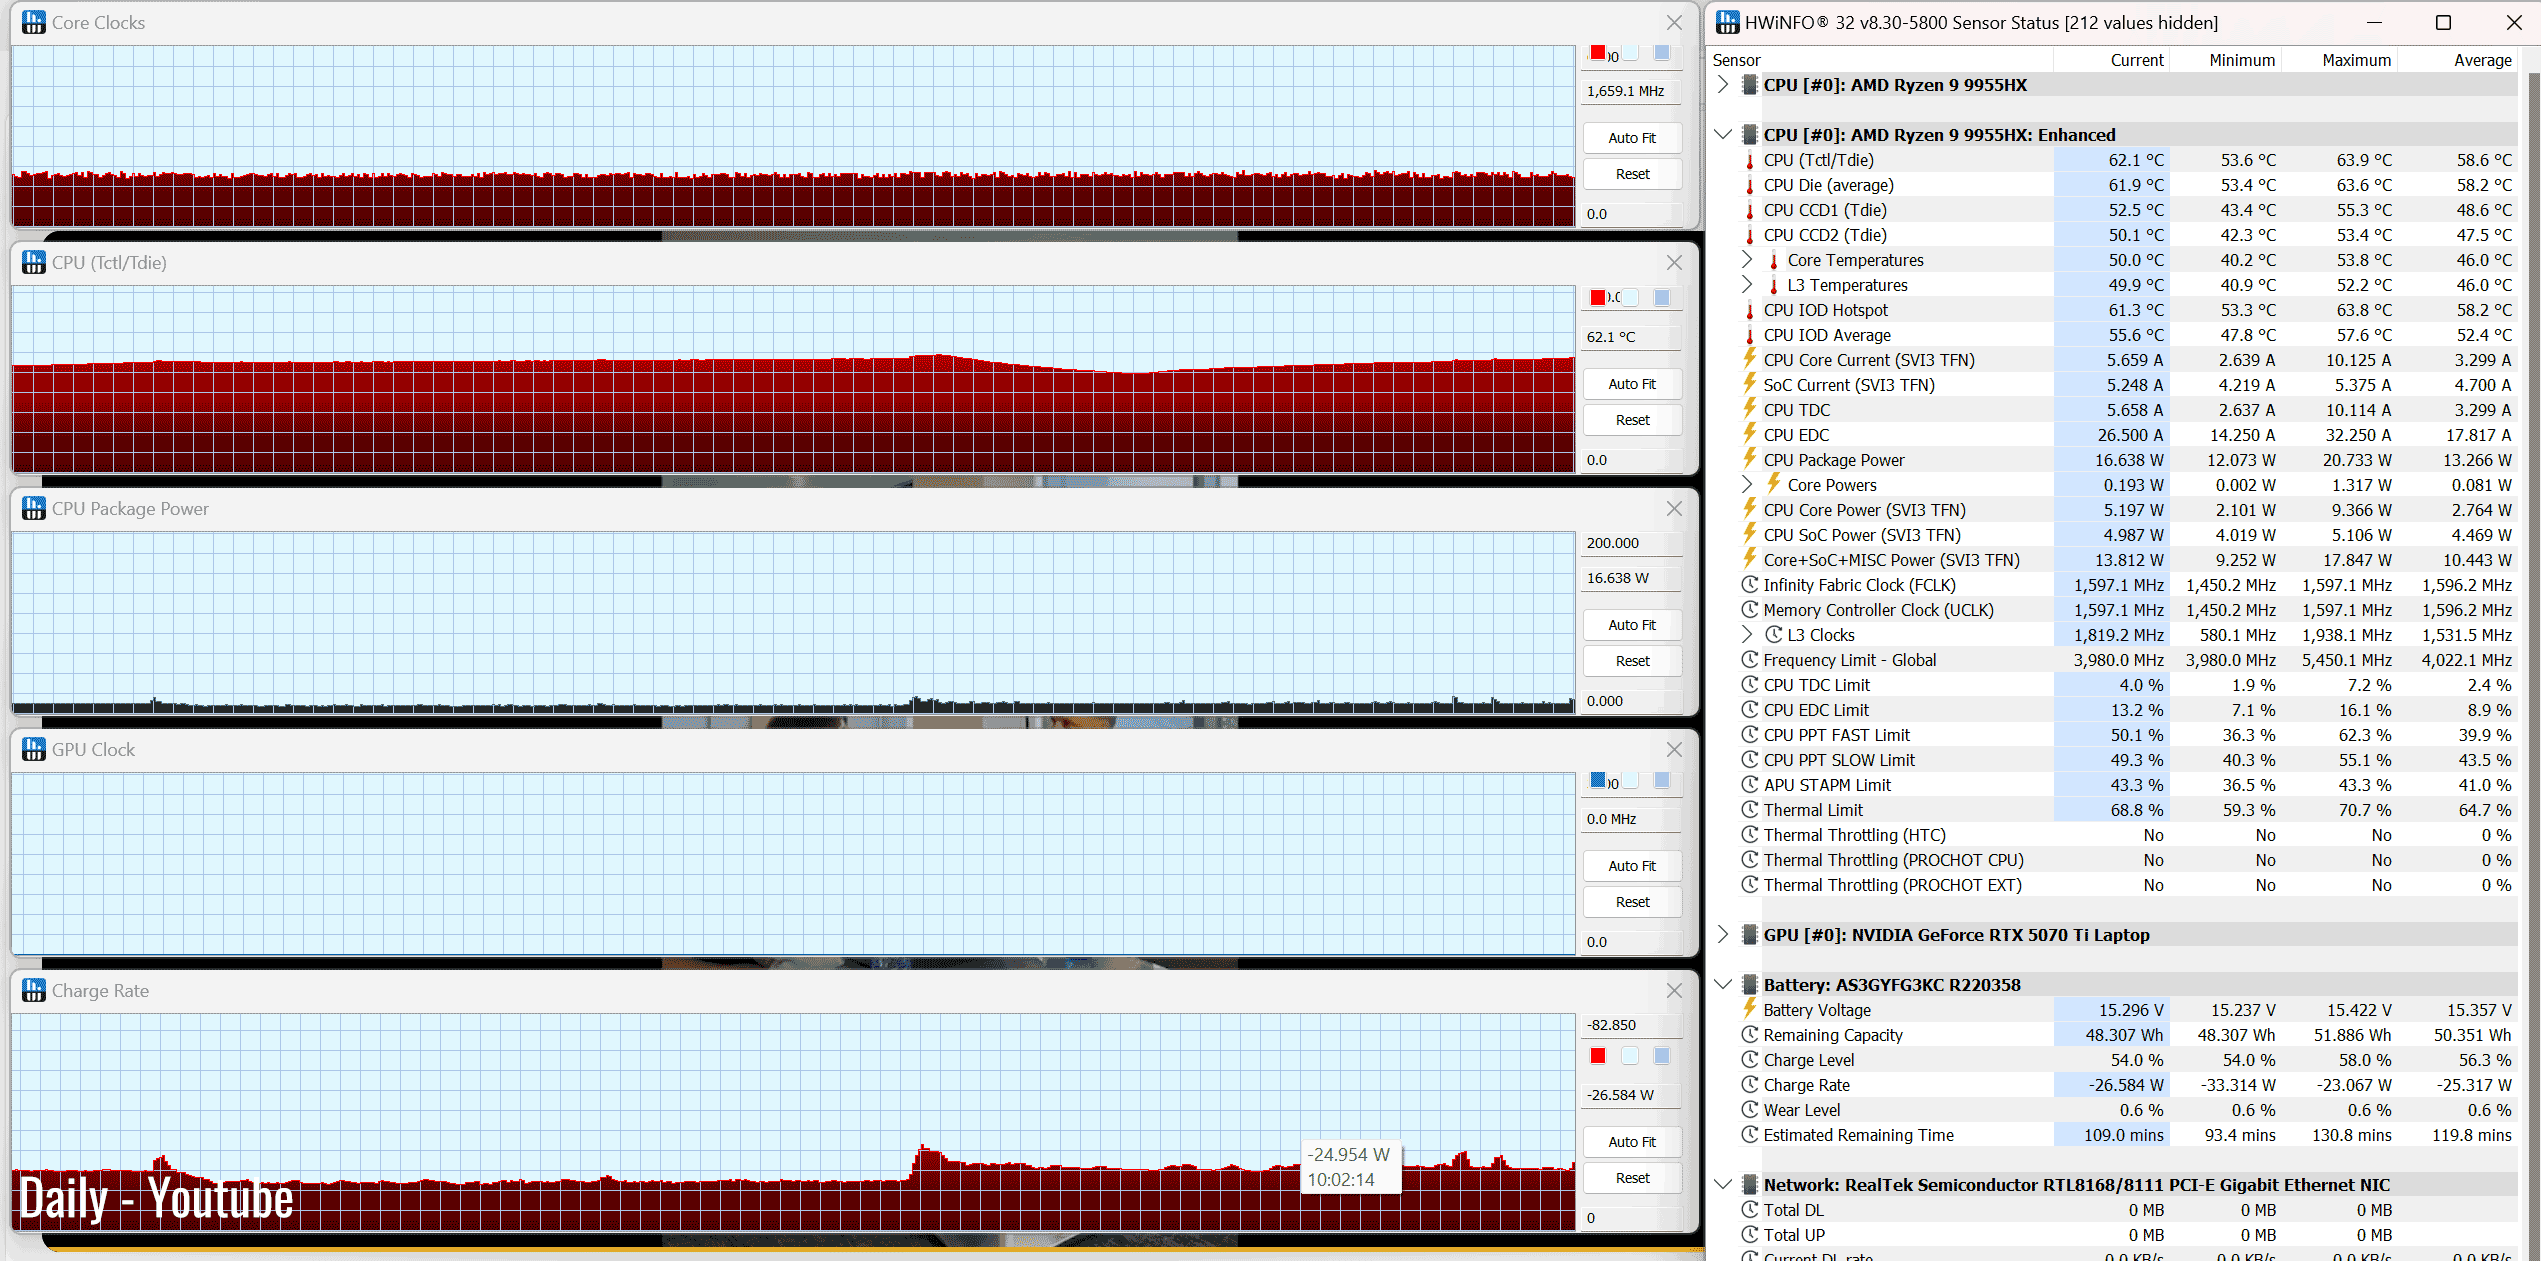Click the clock icon beside Thermal Limit row
This screenshot has width=2541, height=1261.
click(x=1749, y=809)
